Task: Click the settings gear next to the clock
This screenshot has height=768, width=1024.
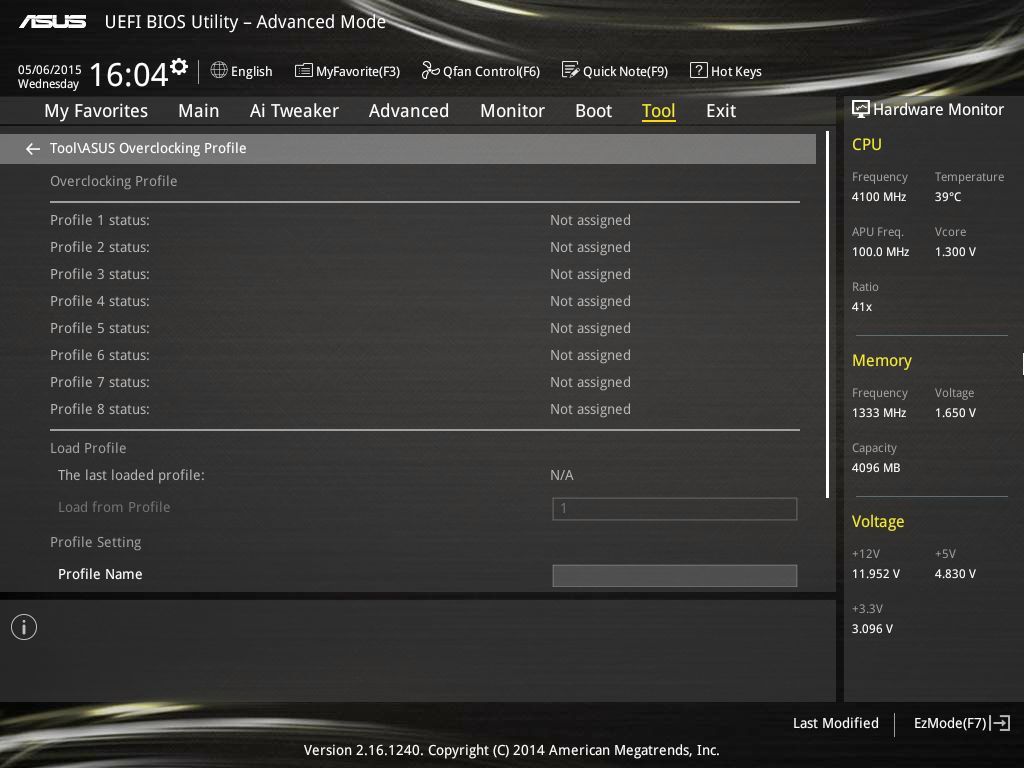Action: (179, 66)
